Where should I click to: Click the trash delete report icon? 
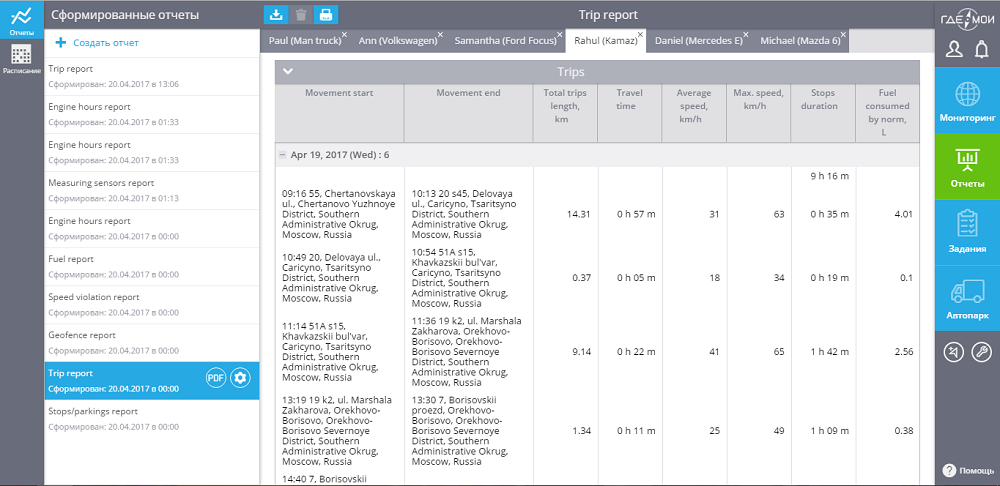(x=301, y=14)
